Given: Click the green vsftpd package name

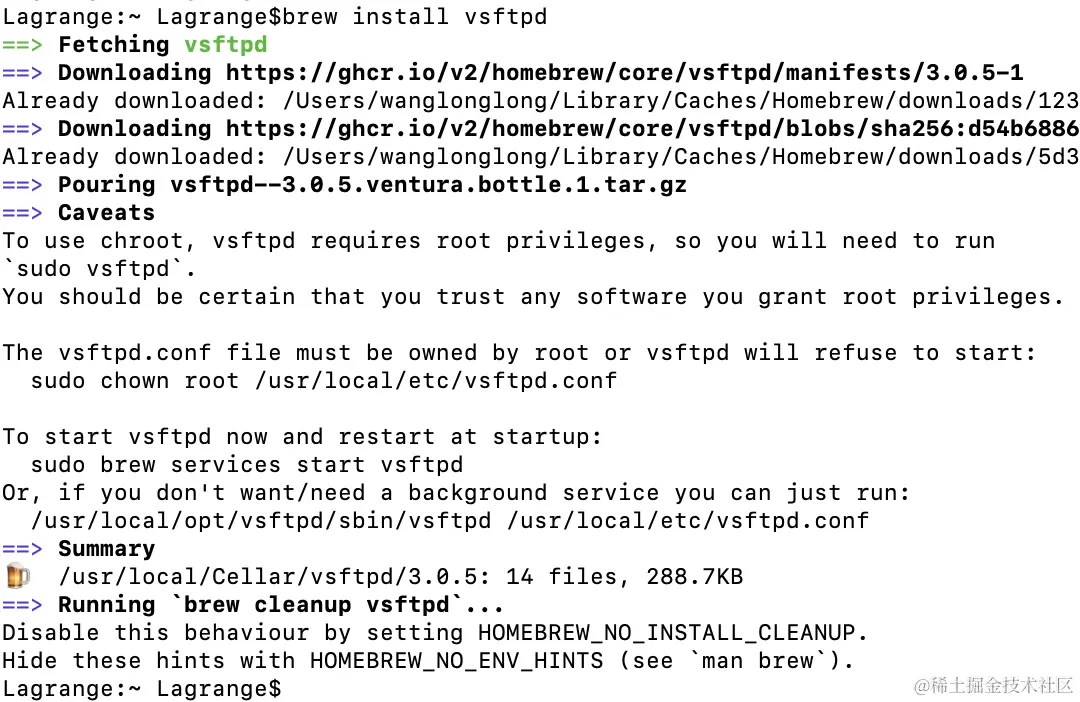Looking at the screenshot, I should [225, 45].
